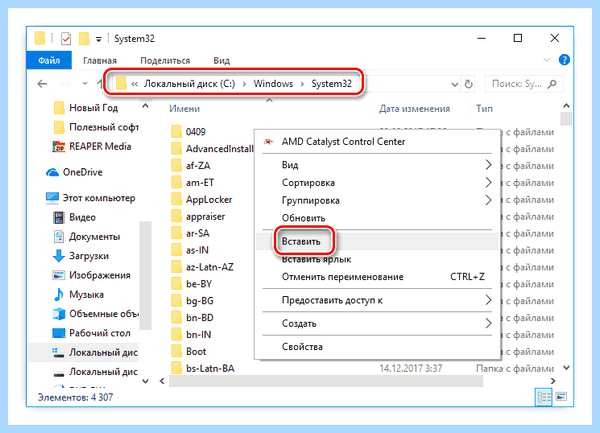Viewport: 600px width, 433px height.
Task: Open the address bar history dropdown
Action: tap(454, 84)
